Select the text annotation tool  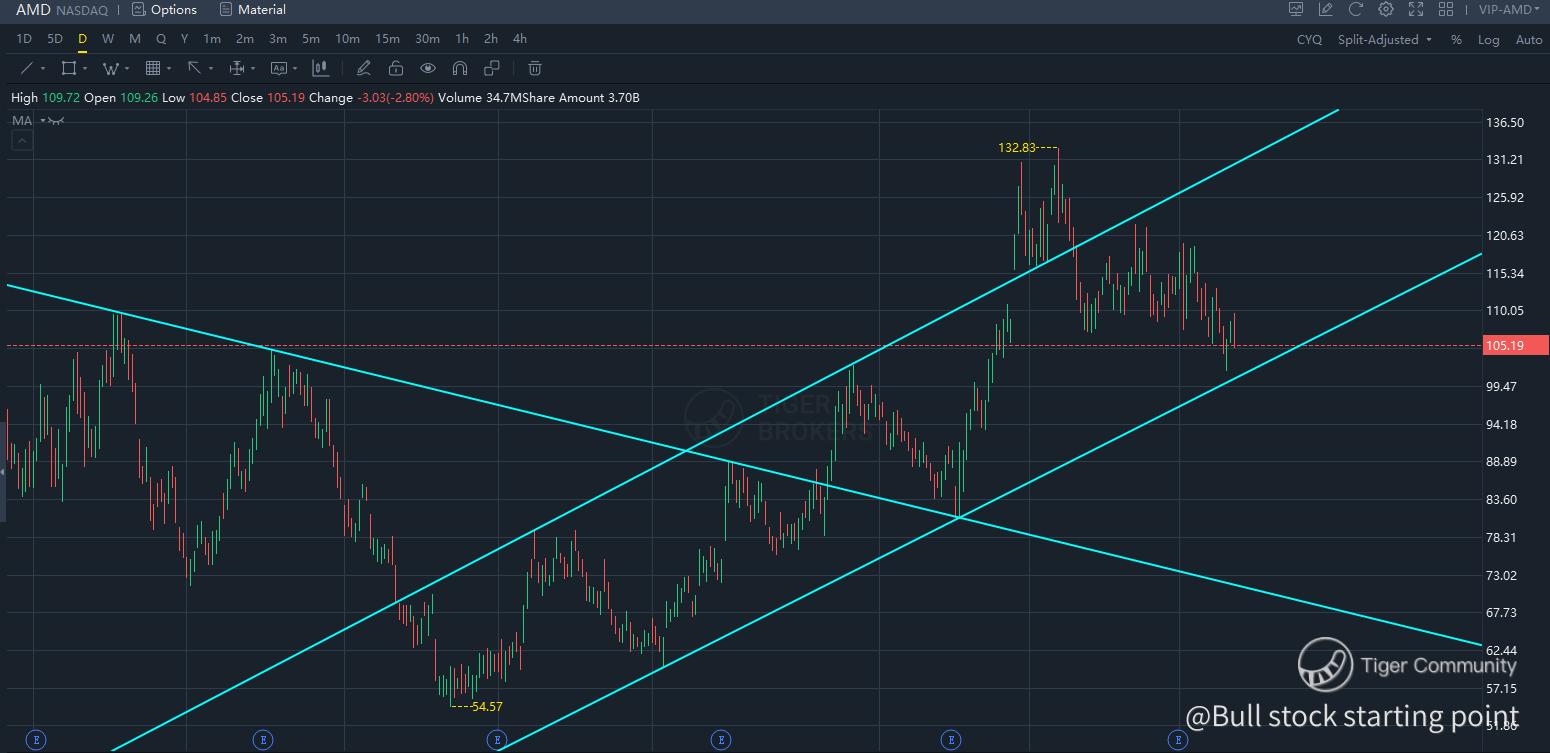tap(279, 68)
